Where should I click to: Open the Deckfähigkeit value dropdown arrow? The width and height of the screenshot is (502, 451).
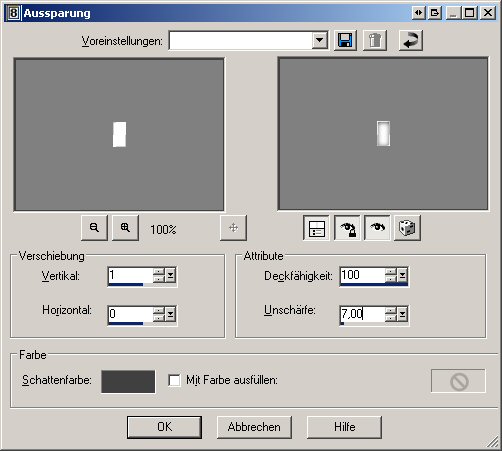(403, 275)
